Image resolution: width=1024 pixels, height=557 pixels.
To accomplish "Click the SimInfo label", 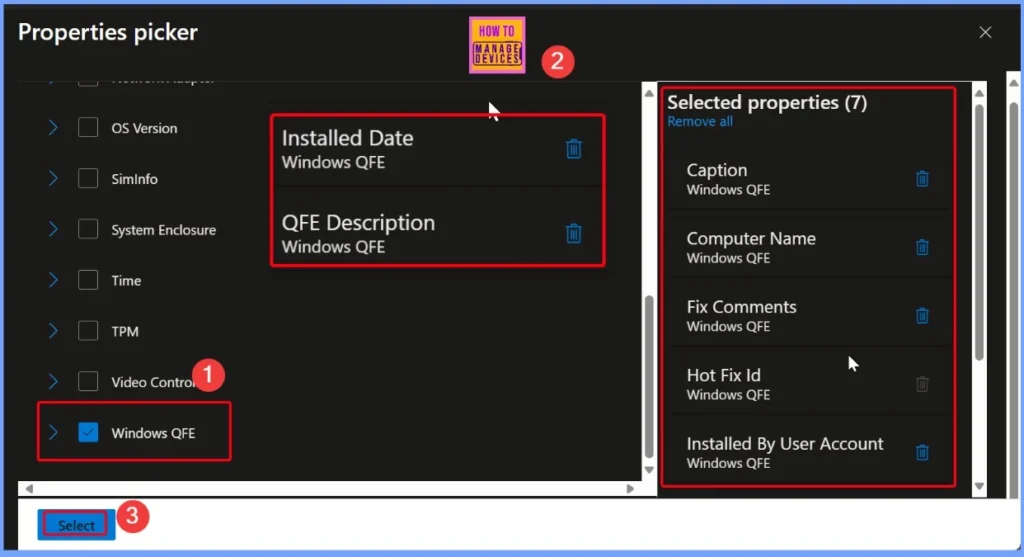I will pyautogui.click(x=135, y=179).
